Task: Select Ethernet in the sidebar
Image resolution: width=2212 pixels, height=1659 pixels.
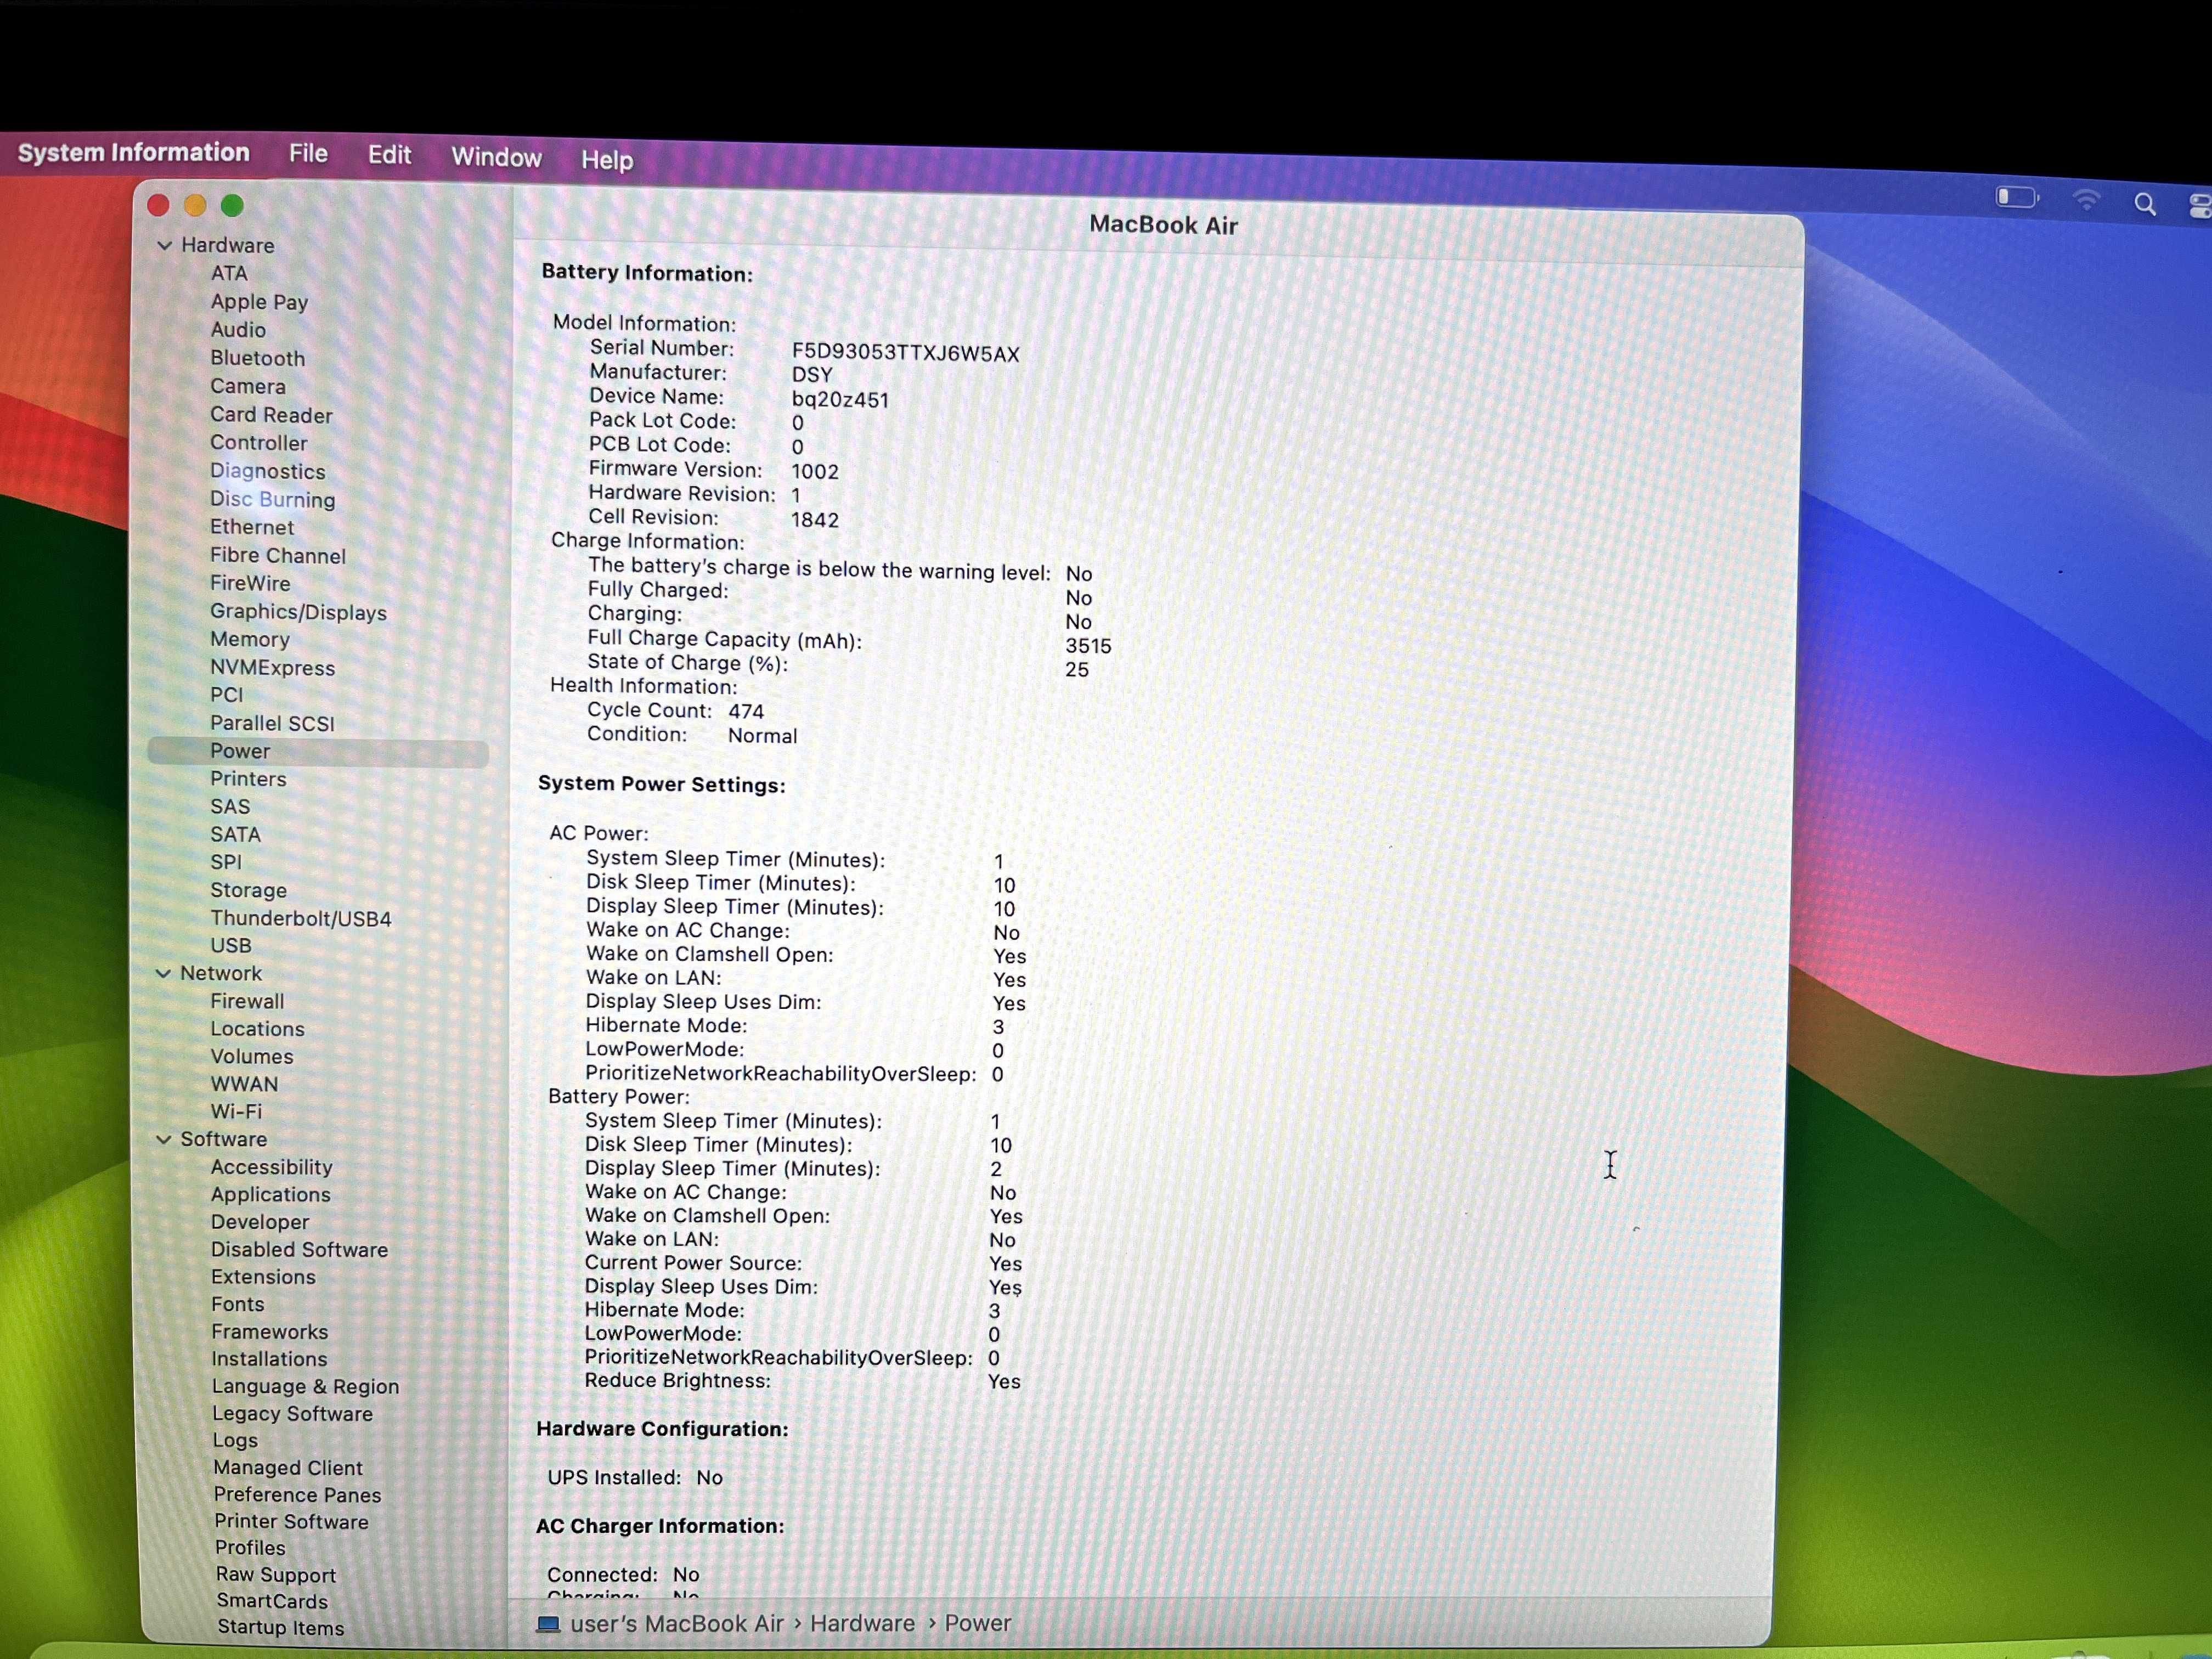Action: tap(251, 527)
